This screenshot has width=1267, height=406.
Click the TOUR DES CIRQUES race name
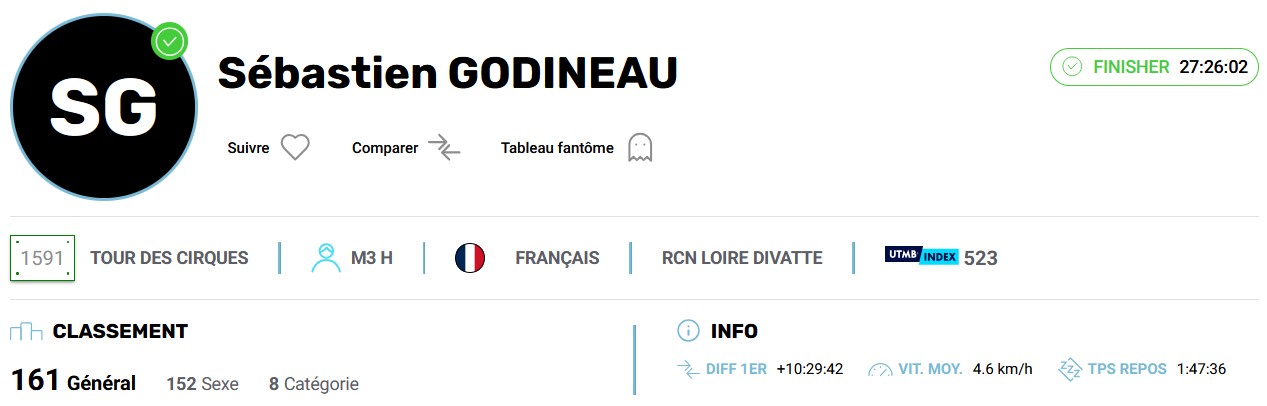tap(169, 258)
